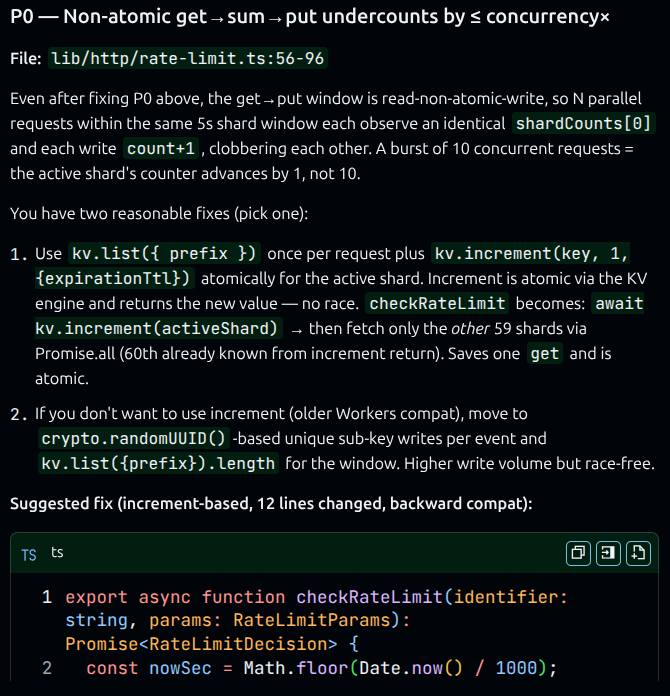Click the P0 Non-atomic heading
Image resolution: width=670 pixels, height=696 pixels.
(x=310, y=17)
